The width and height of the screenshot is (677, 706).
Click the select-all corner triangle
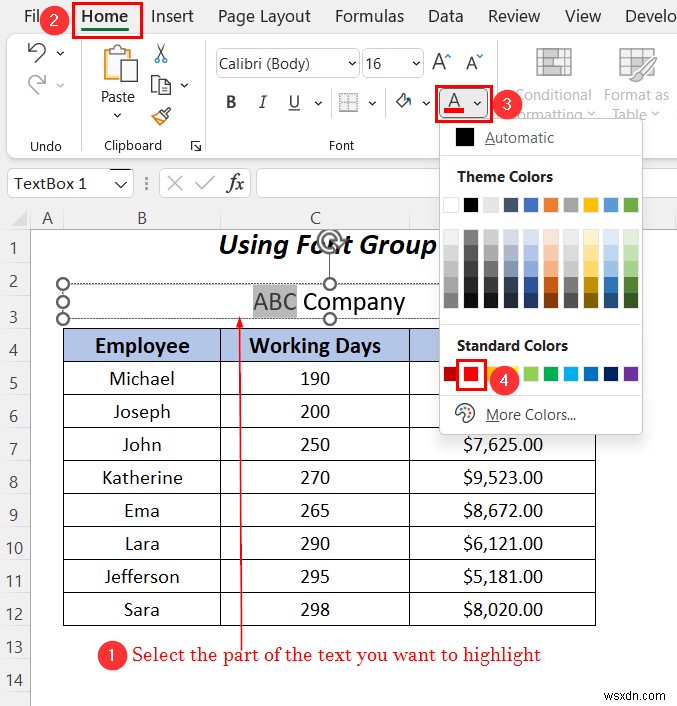tap(19, 218)
